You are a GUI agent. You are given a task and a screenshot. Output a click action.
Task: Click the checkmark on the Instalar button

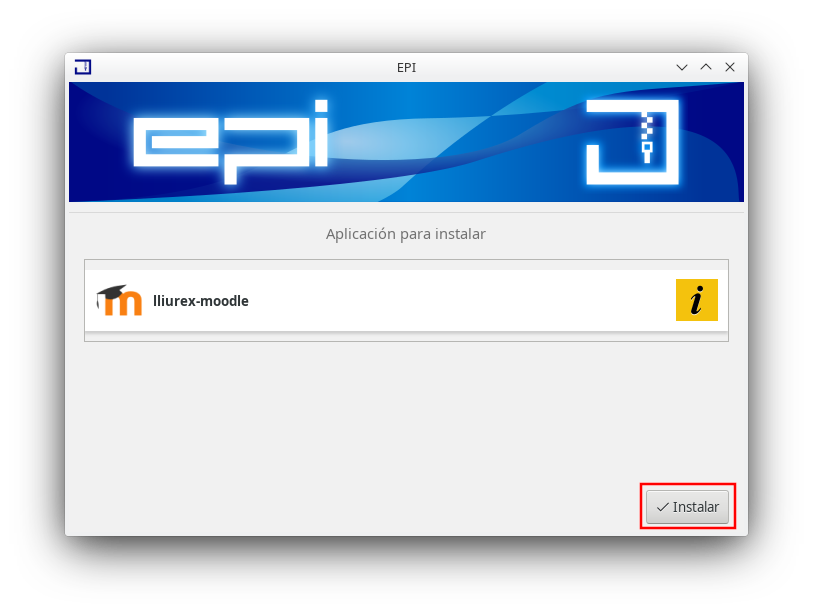pyautogui.click(x=662, y=507)
